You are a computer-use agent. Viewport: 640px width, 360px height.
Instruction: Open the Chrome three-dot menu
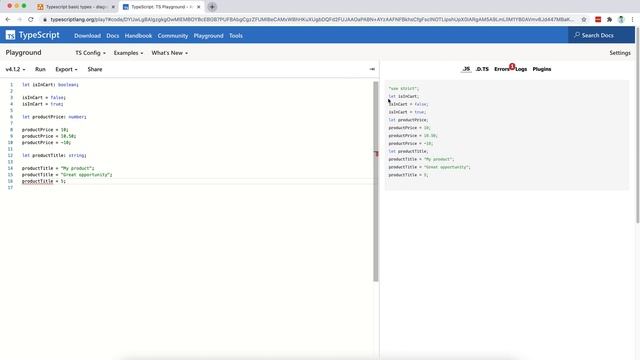tap(632, 19)
